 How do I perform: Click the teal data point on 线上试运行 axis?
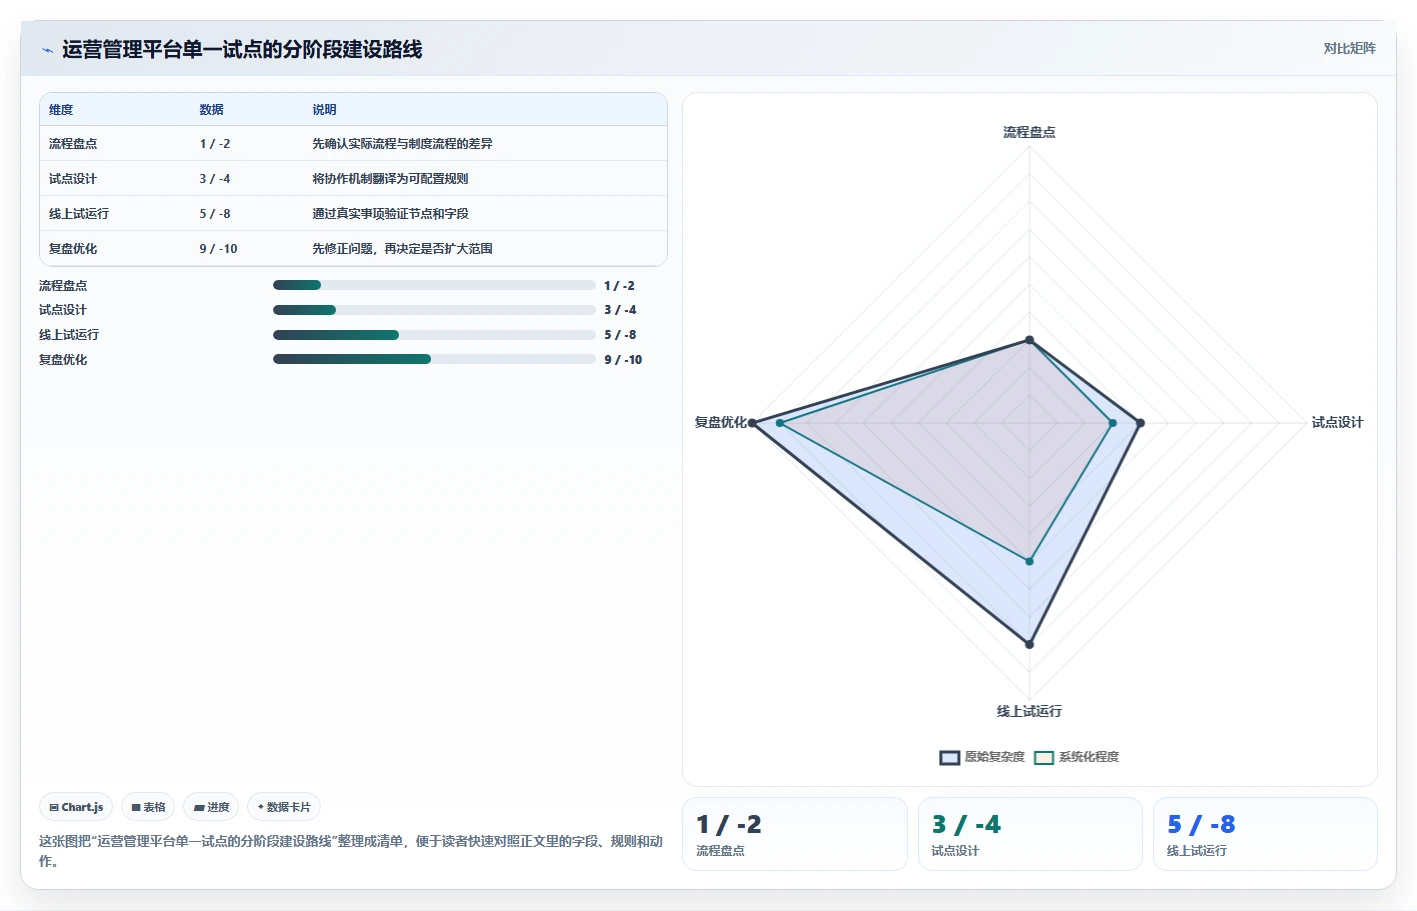pyautogui.click(x=1029, y=561)
